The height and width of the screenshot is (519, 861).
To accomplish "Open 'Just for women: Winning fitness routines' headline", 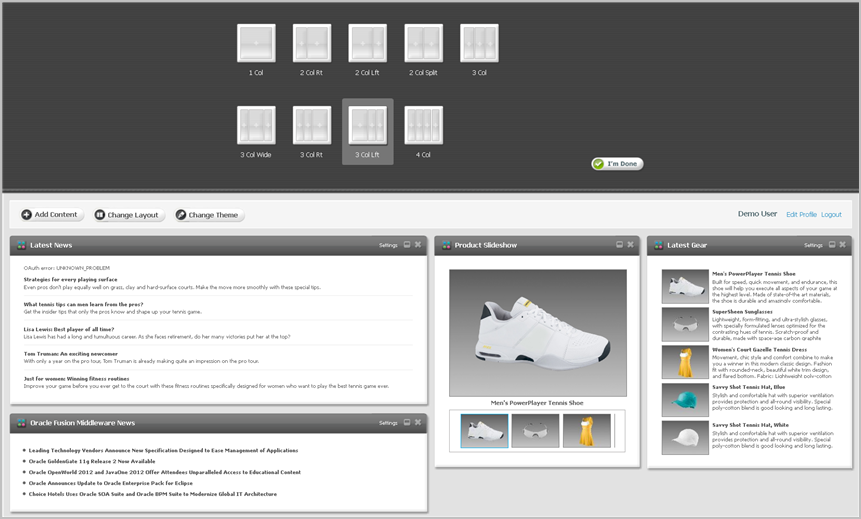I will pos(76,379).
